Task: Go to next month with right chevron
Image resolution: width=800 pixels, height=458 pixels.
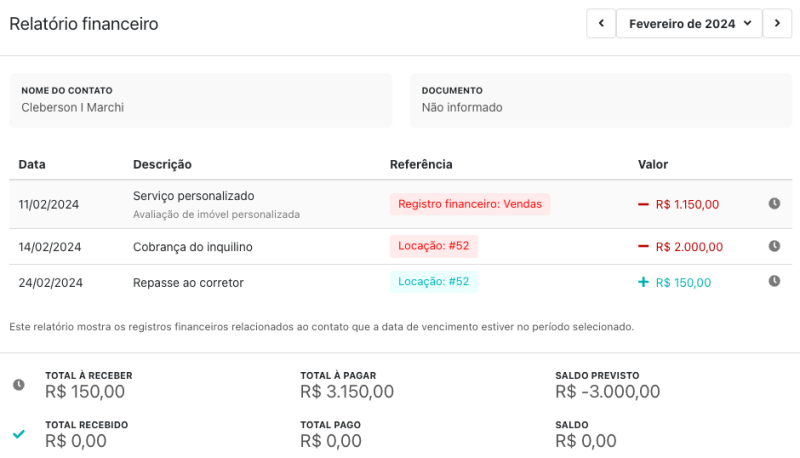Action: tap(777, 24)
